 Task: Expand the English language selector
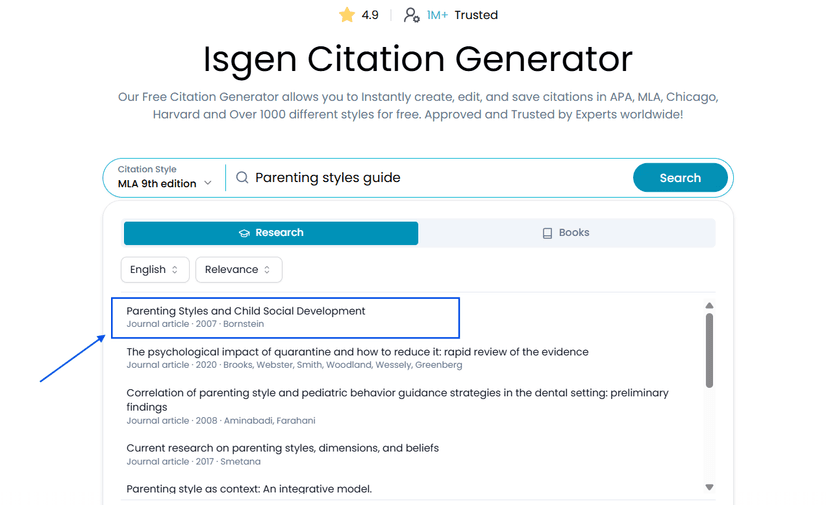pyautogui.click(x=155, y=270)
